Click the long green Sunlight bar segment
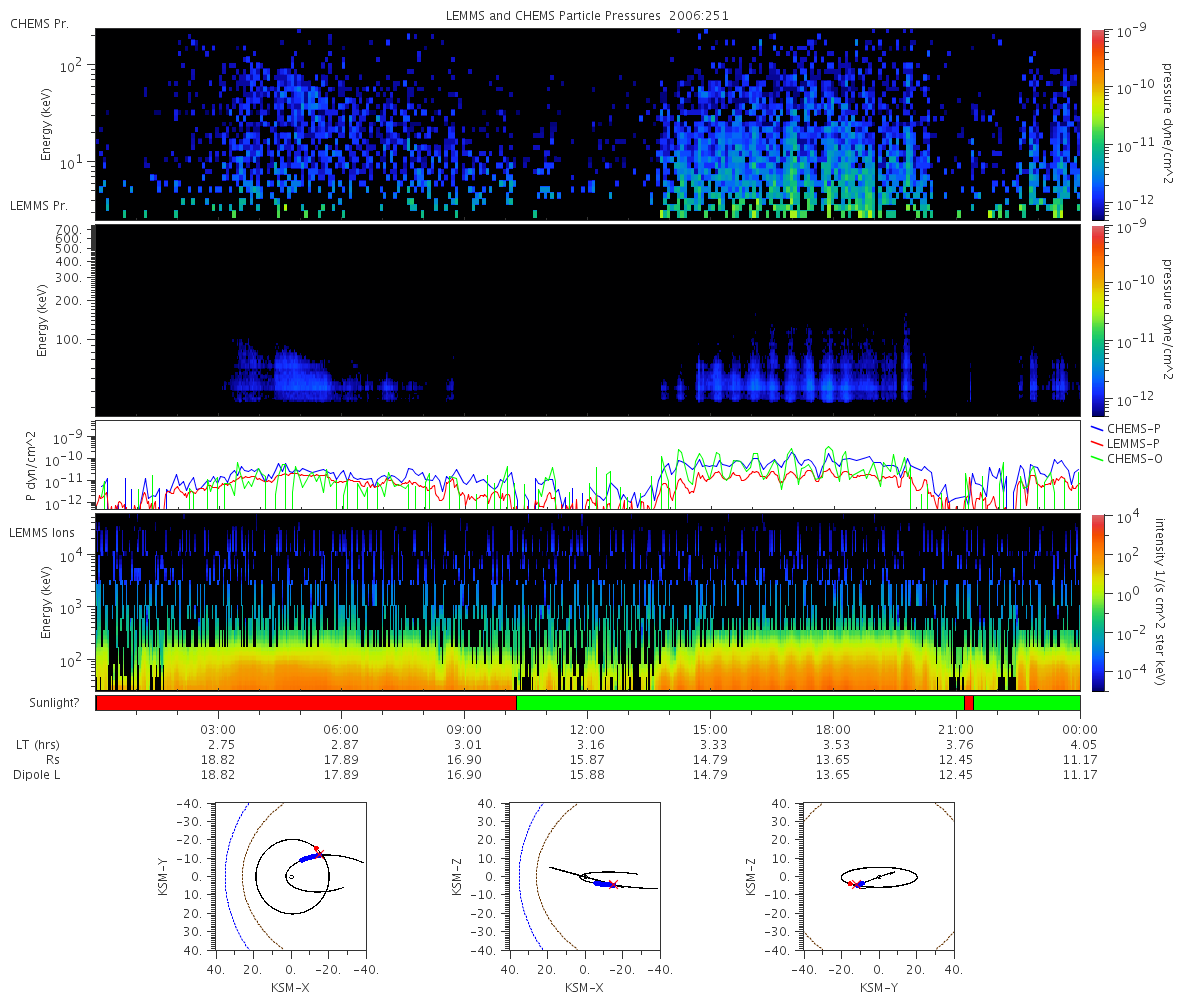The width and height of the screenshot is (1200, 1000). pyautogui.click(x=740, y=703)
